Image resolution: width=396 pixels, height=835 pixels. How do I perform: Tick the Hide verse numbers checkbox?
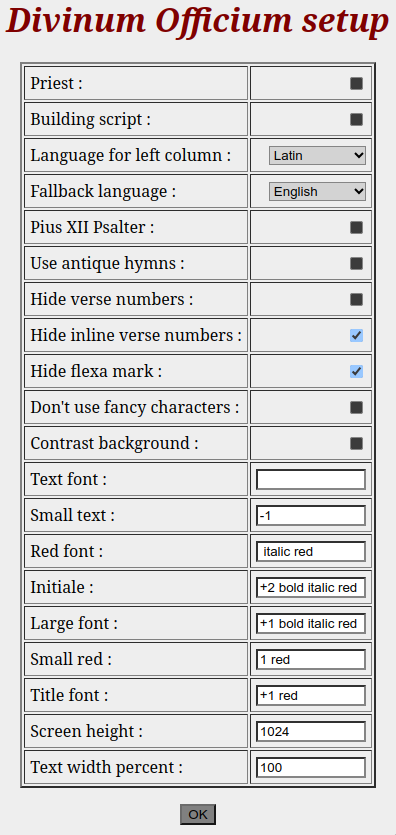tap(357, 299)
